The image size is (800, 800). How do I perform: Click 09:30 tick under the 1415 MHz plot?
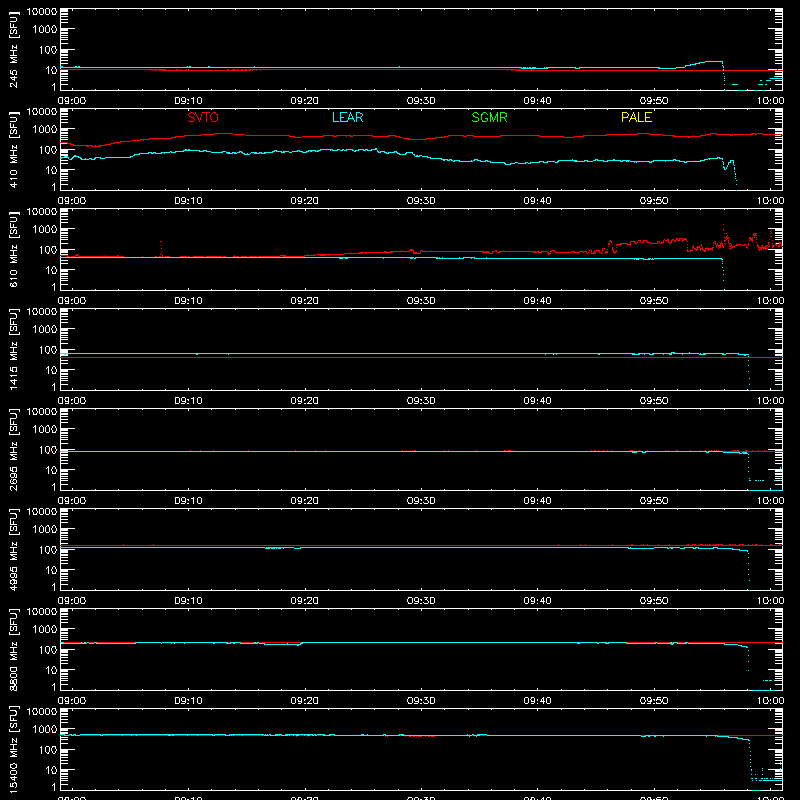coord(421,401)
